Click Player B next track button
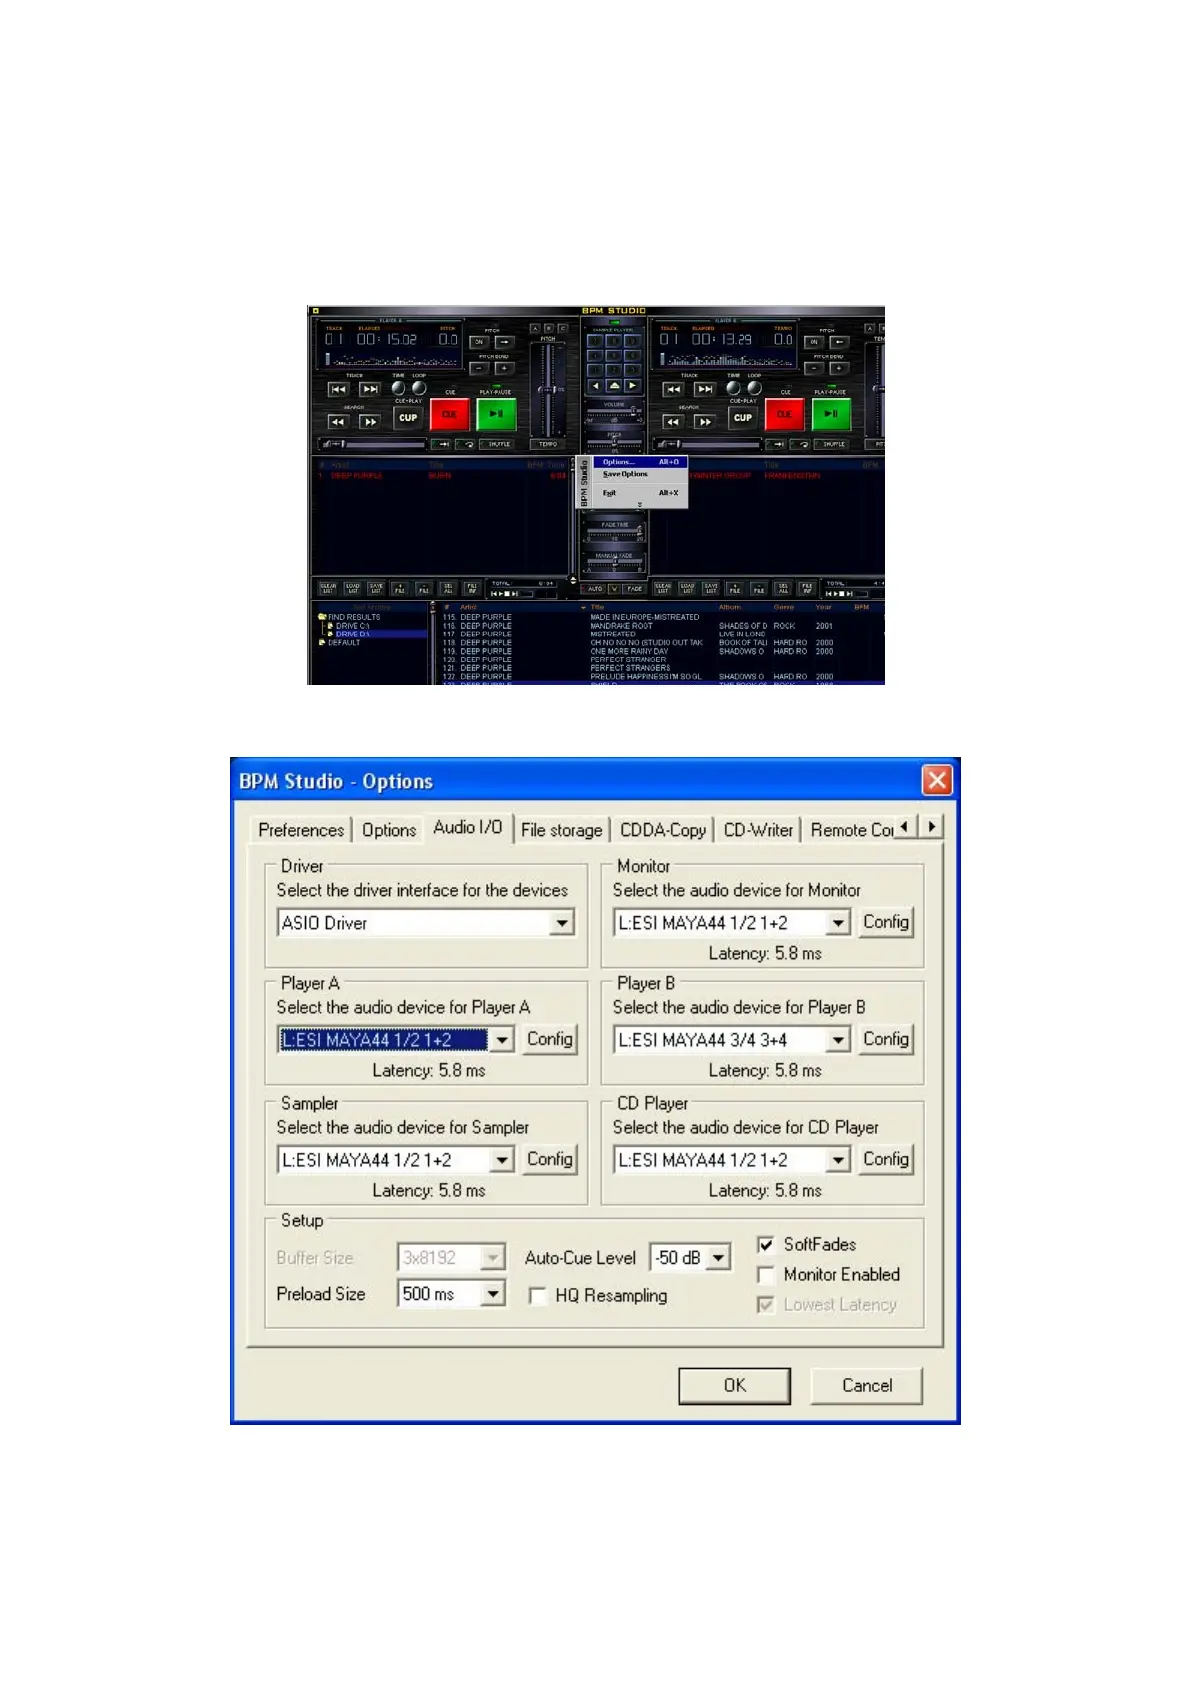Screen dimensions: 1190x1684 (705, 389)
